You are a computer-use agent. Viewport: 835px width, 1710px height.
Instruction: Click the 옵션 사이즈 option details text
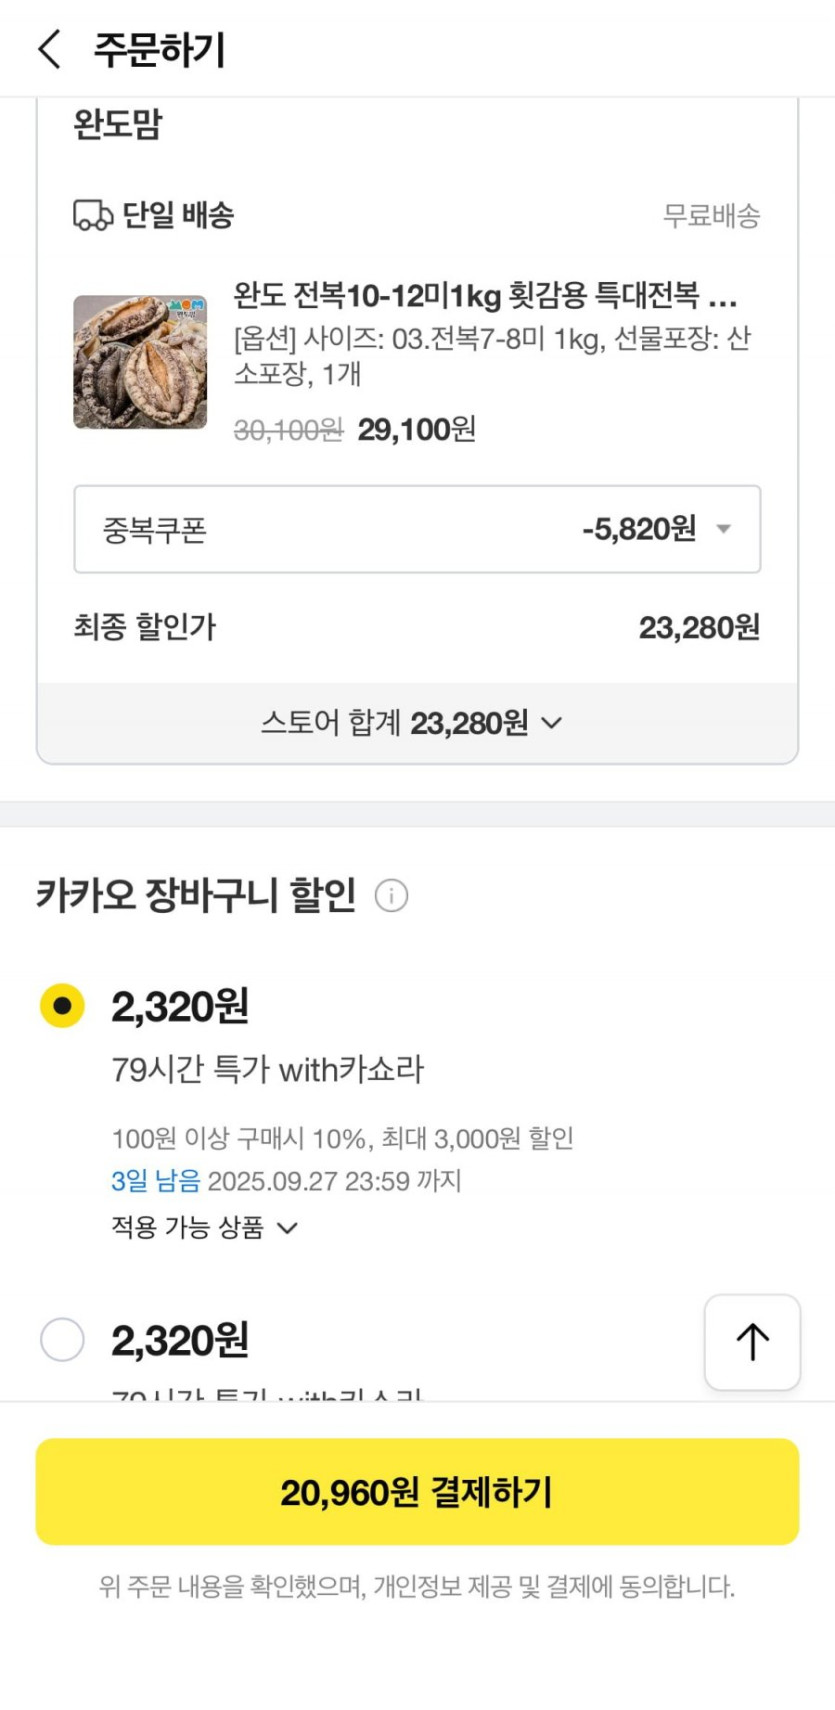491,356
